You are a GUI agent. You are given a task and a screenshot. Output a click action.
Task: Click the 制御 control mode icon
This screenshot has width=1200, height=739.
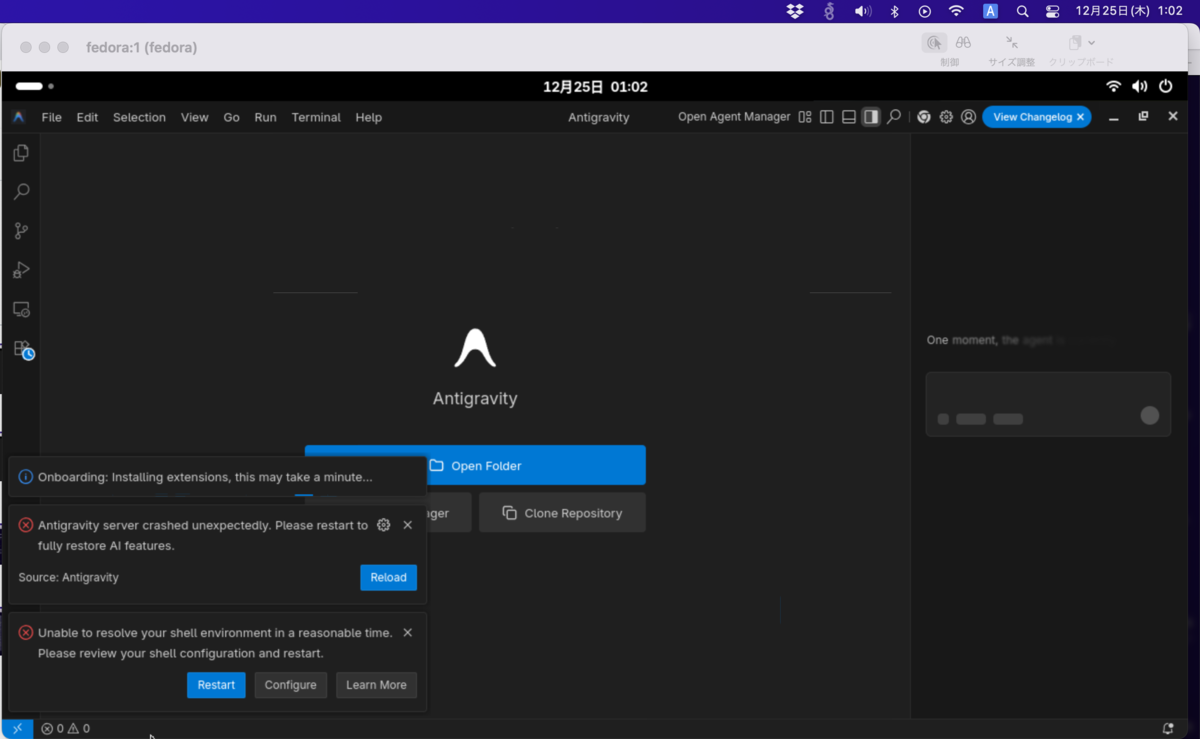click(934, 43)
